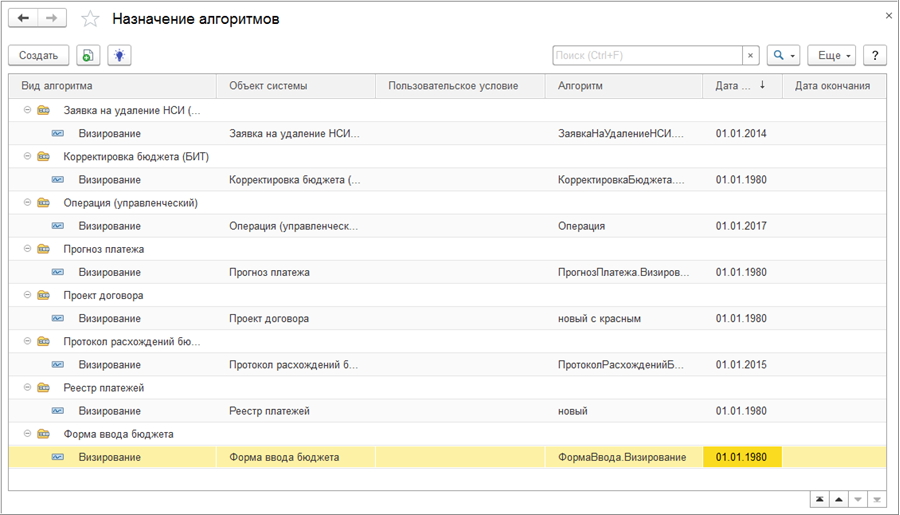Click in the Поиск search field

(646, 55)
